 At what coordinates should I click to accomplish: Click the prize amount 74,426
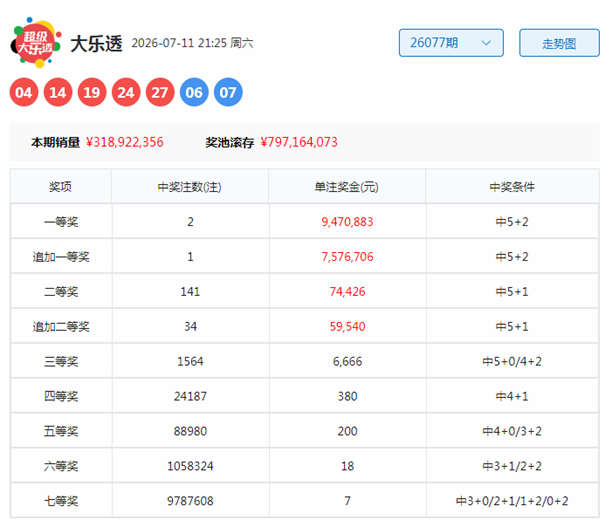[x=347, y=292]
